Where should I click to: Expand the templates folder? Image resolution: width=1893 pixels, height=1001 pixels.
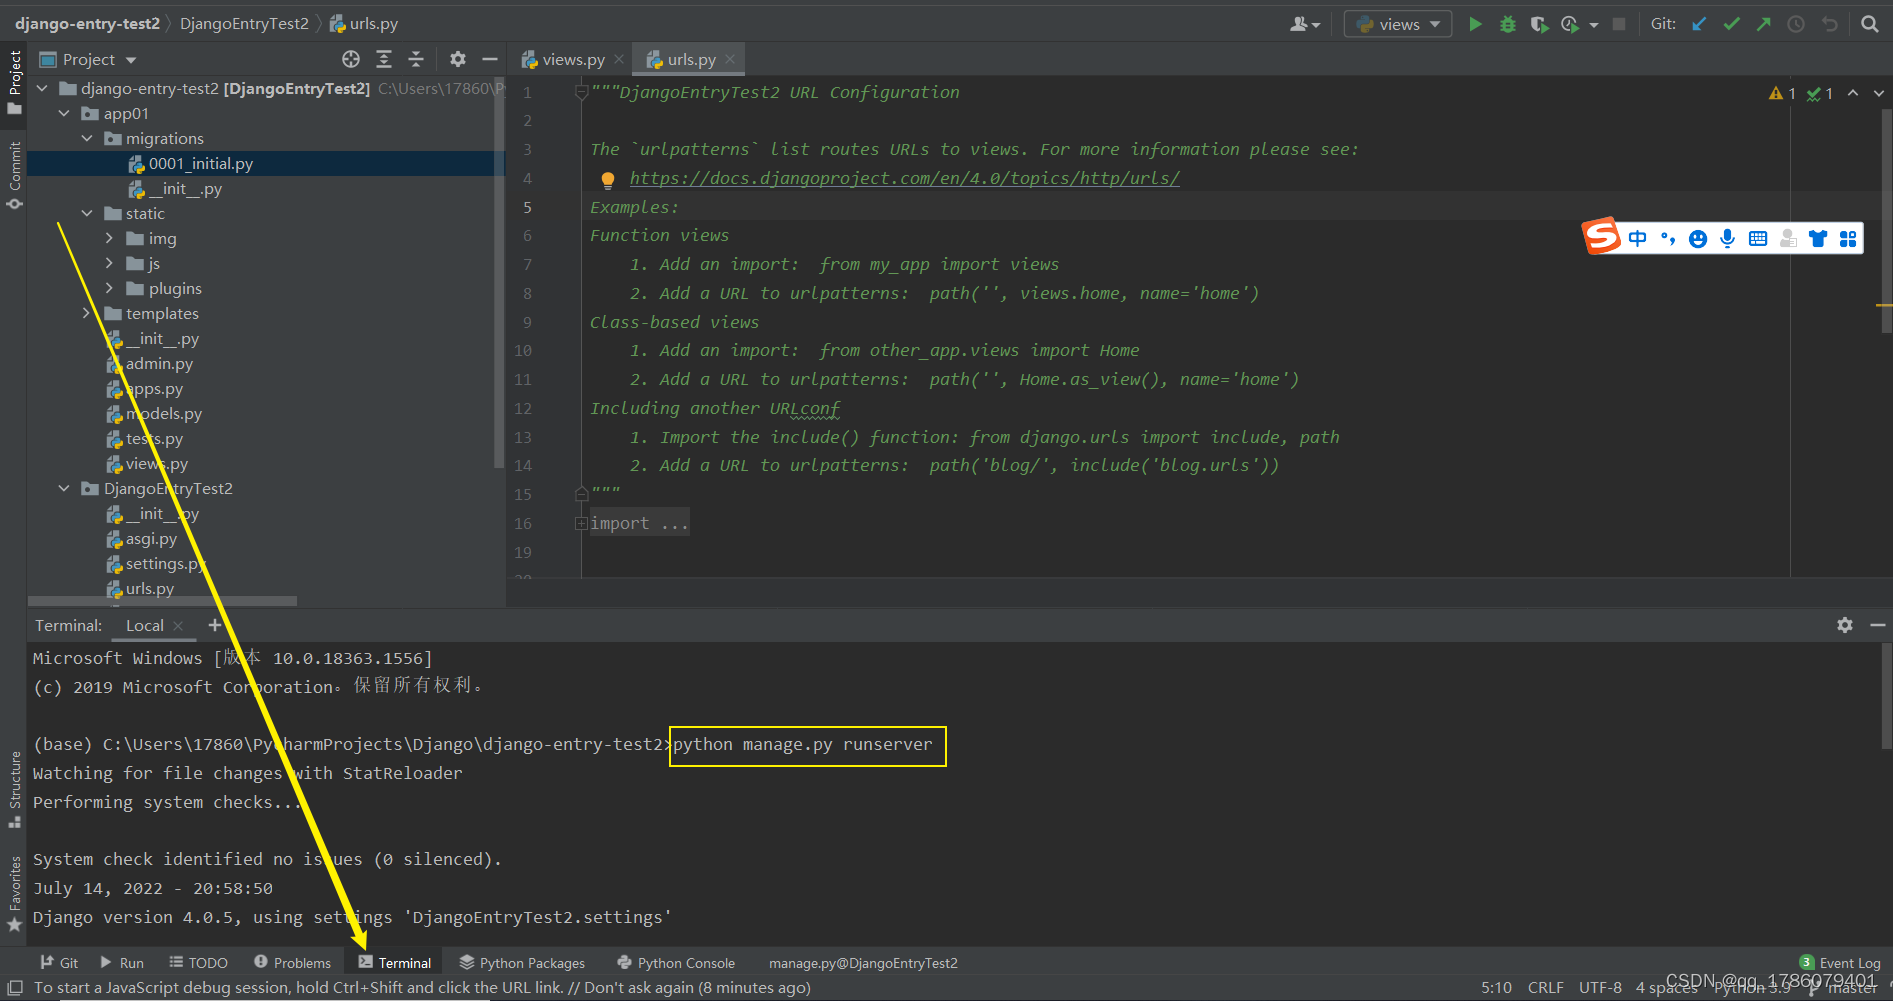[87, 313]
